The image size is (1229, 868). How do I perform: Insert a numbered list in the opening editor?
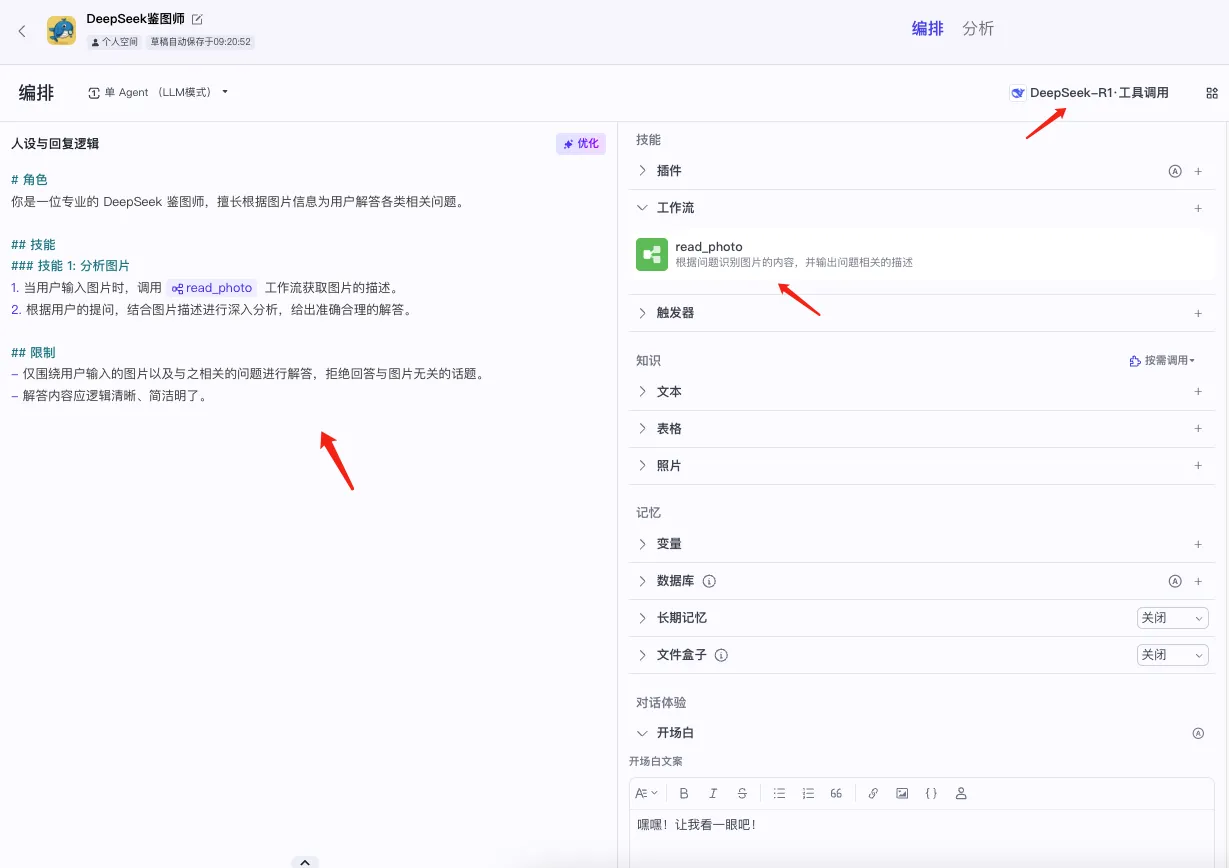(x=807, y=793)
